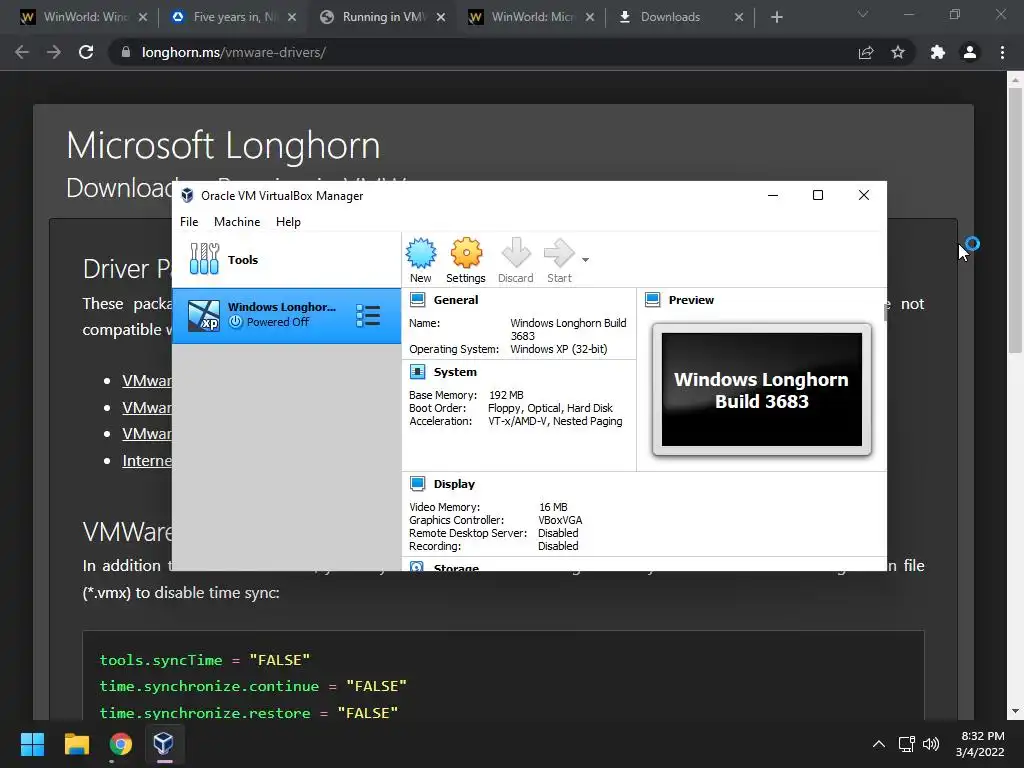
Task: Click the Microsoft Longhorn page title
Action: 223,145
